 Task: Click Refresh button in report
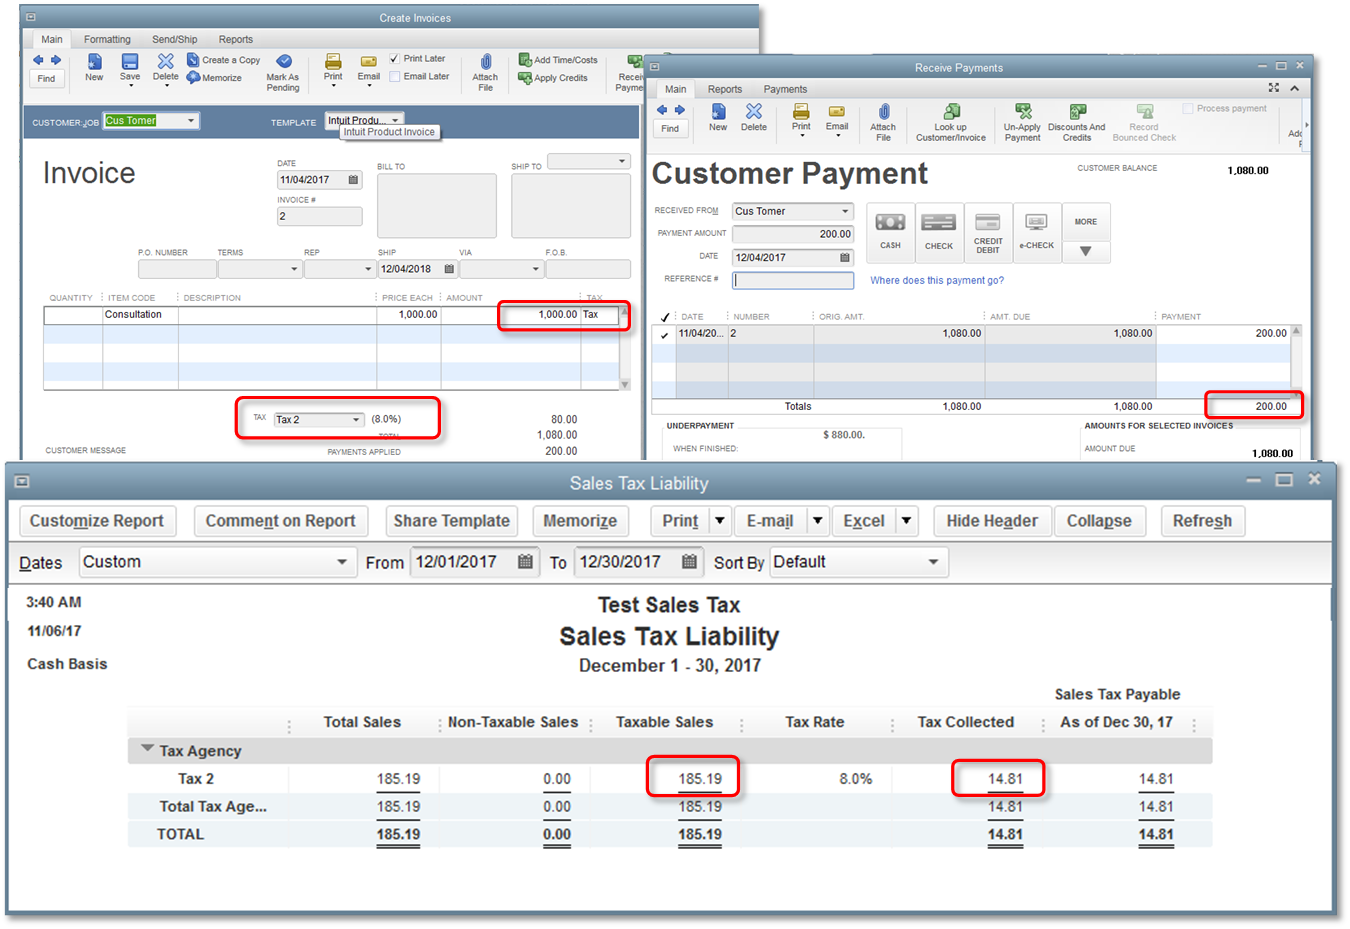coord(1202,521)
